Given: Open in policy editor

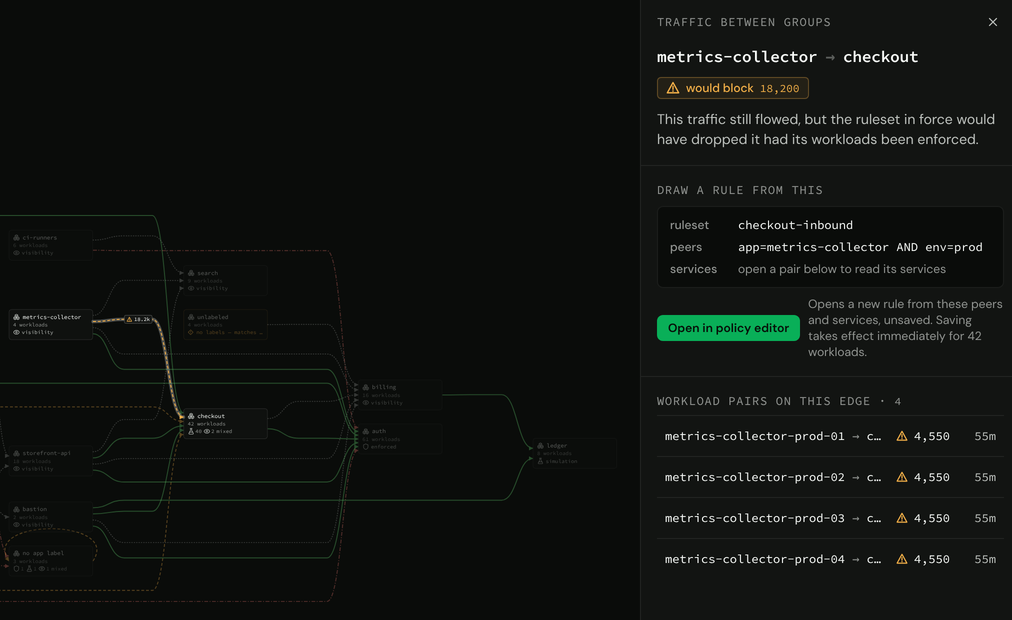Looking at the screenshot, I should 728,328.
